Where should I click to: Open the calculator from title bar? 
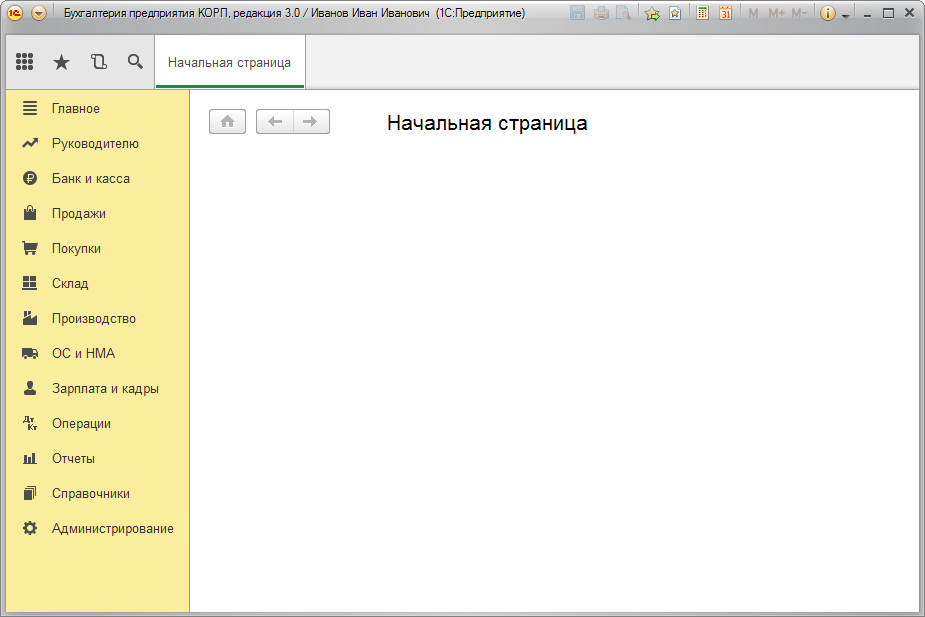pyautogui.click(x=703, y=13)
